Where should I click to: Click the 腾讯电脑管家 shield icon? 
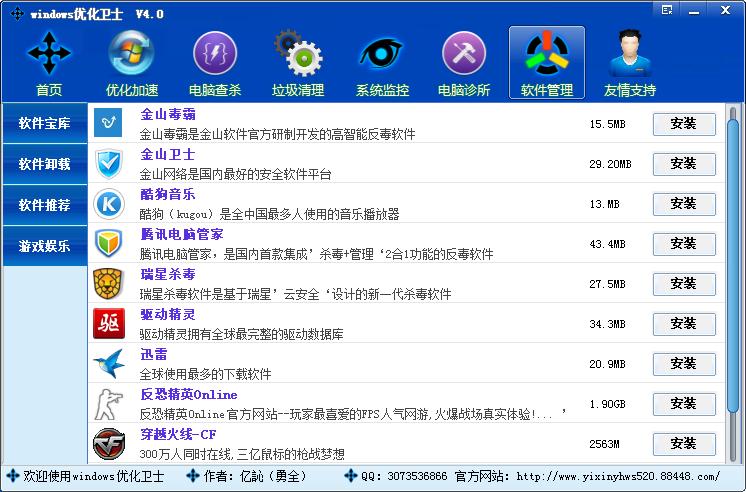(108, 243)
